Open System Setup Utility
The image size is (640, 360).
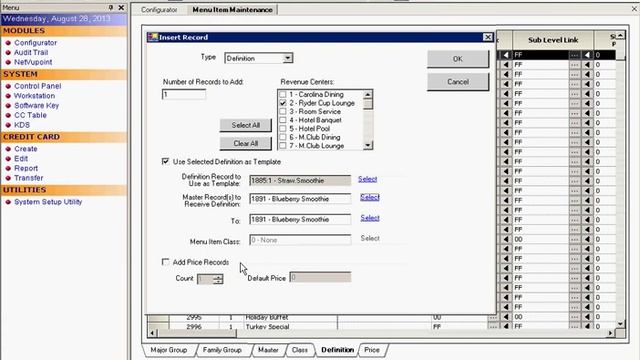point(48,202)
